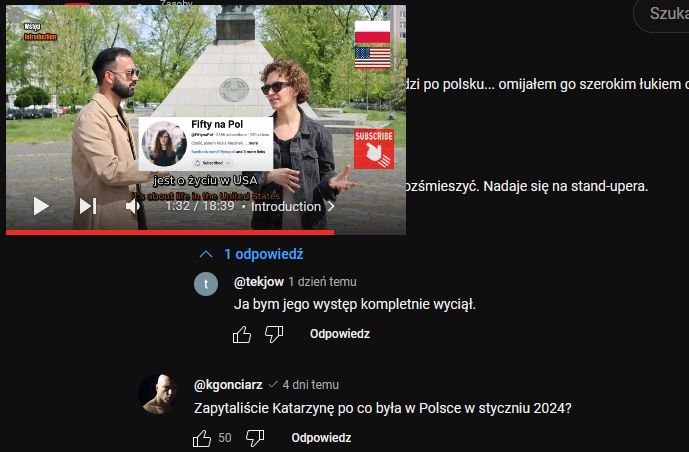Image resolution: width=689 pixels, height=452 pixels.
Task: Dislike the @kgonciarz comment
Action: tap(255, 438)
